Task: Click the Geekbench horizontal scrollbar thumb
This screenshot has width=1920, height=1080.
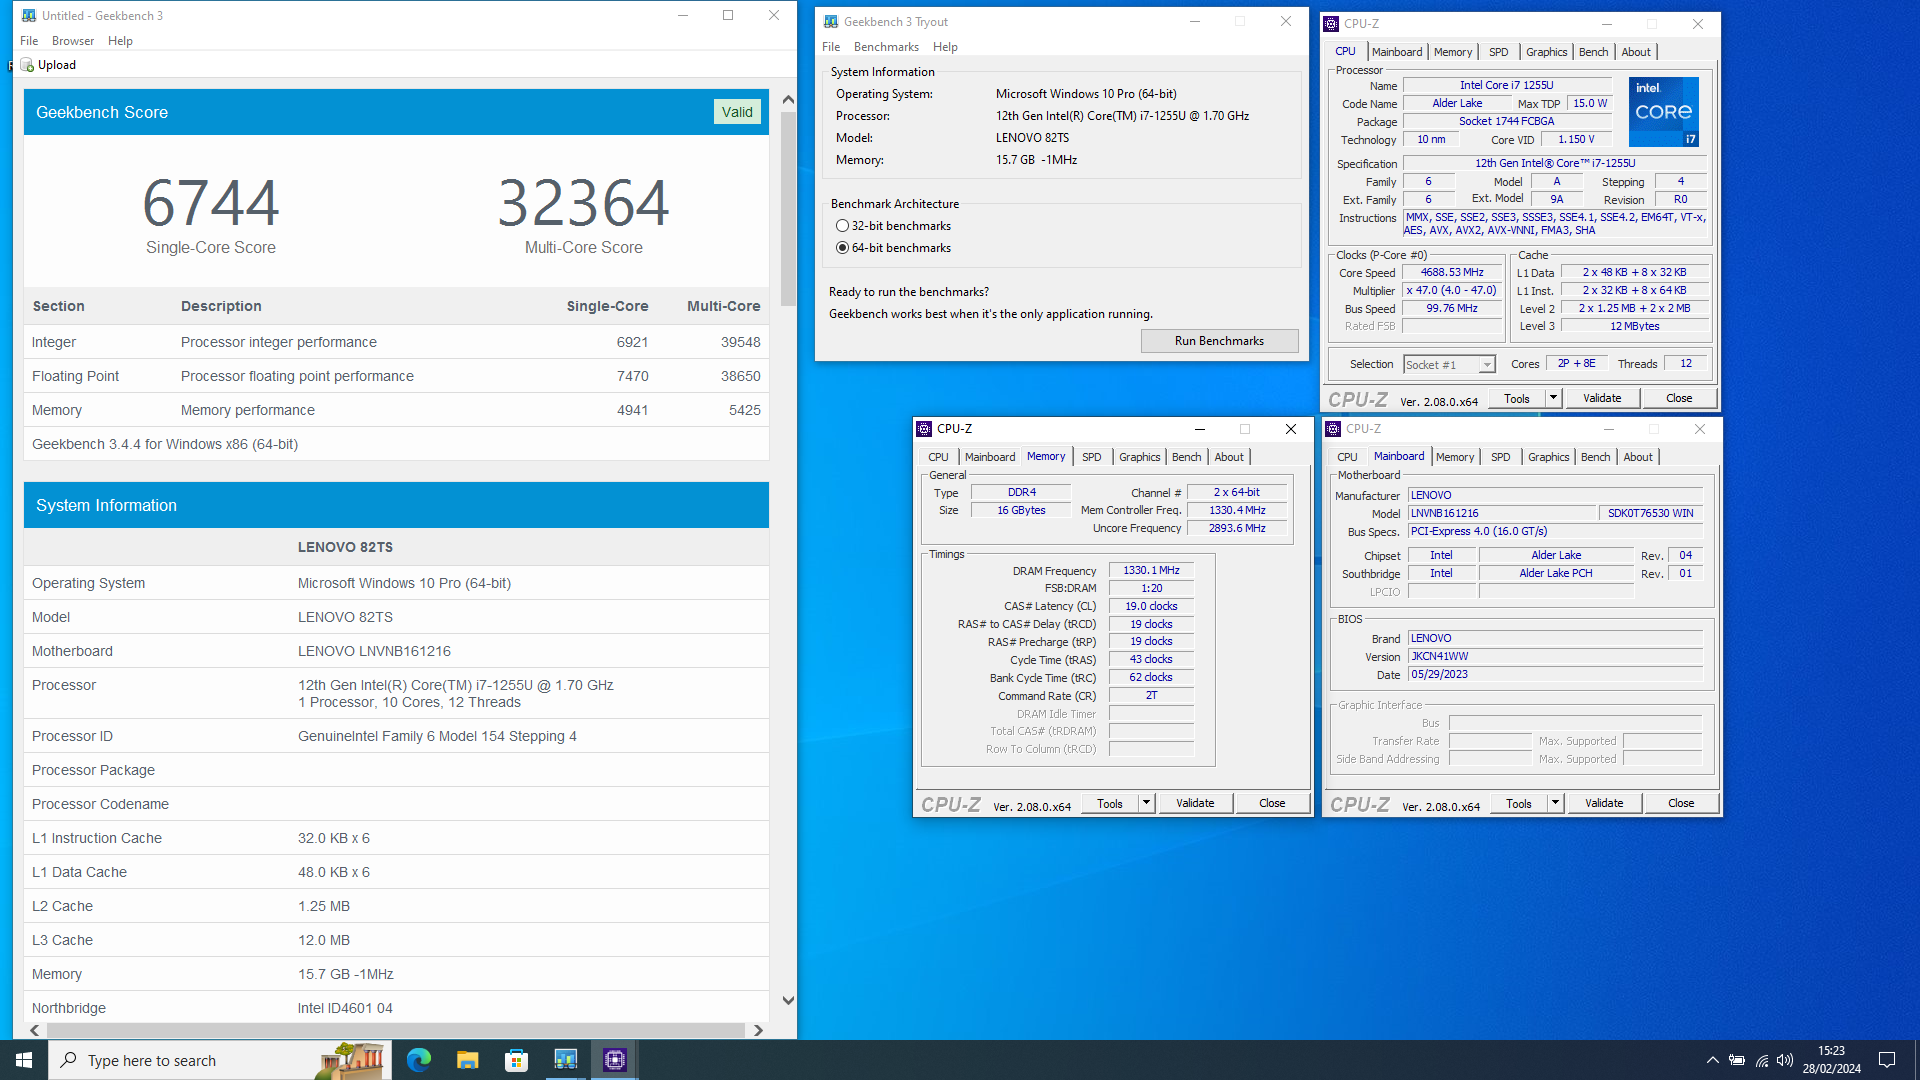Action: [x=395, y=1030]
